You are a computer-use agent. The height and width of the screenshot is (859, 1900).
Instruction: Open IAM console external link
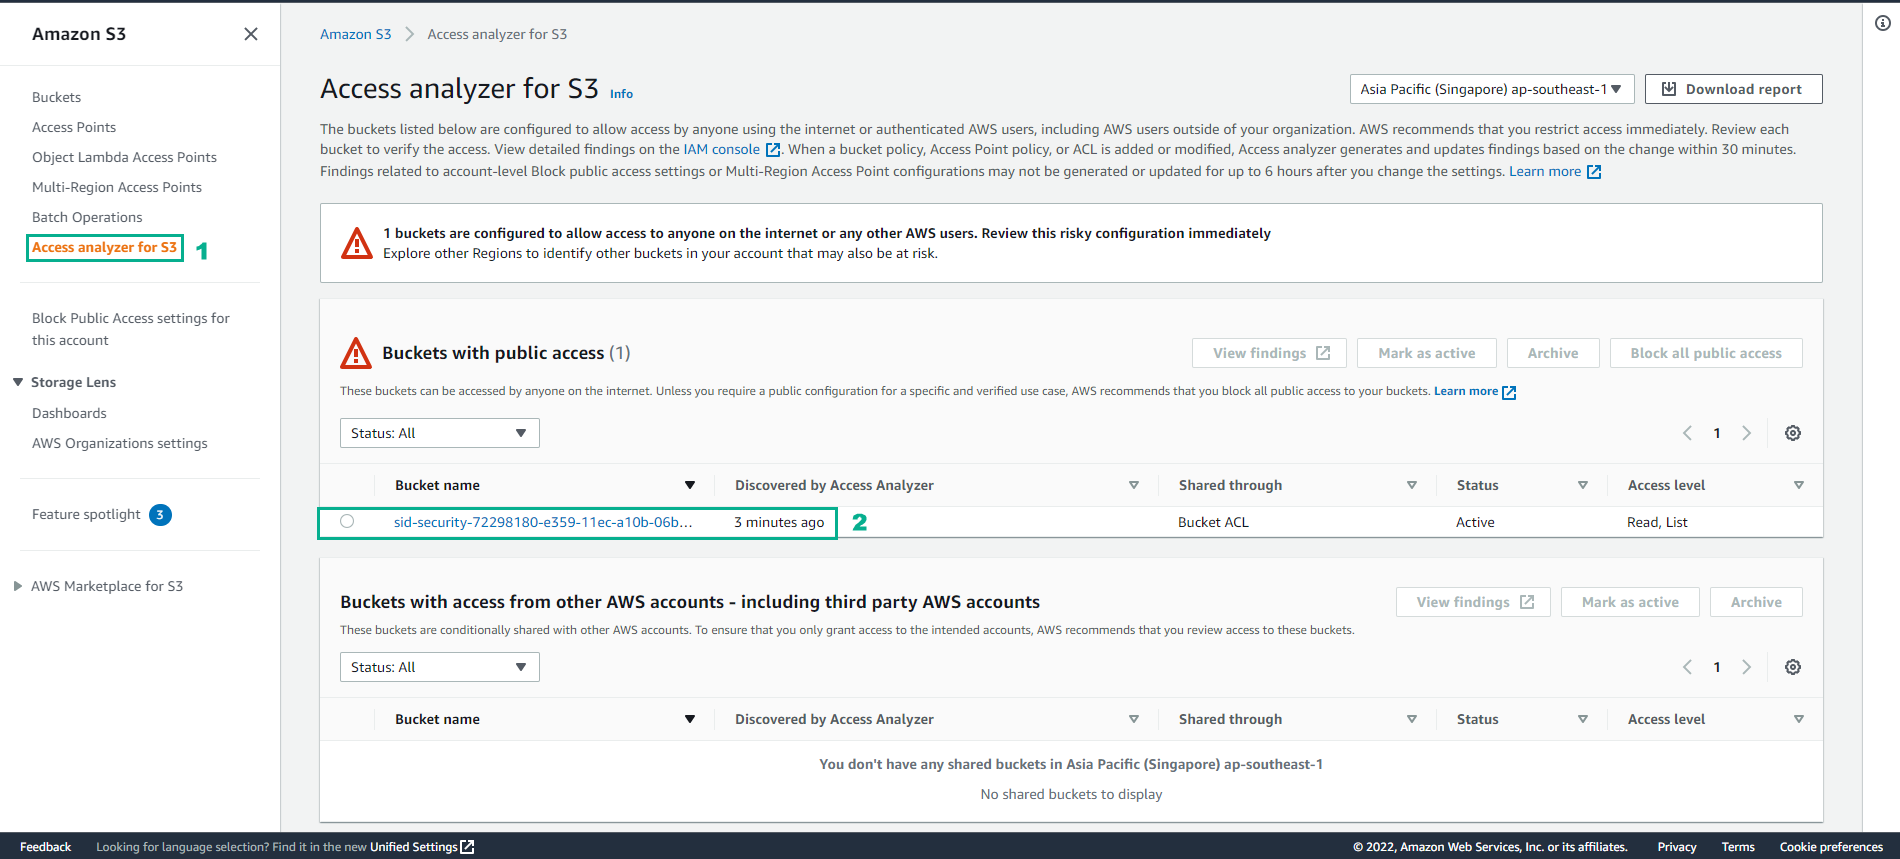pyautogui.click(x=731, y=150)
